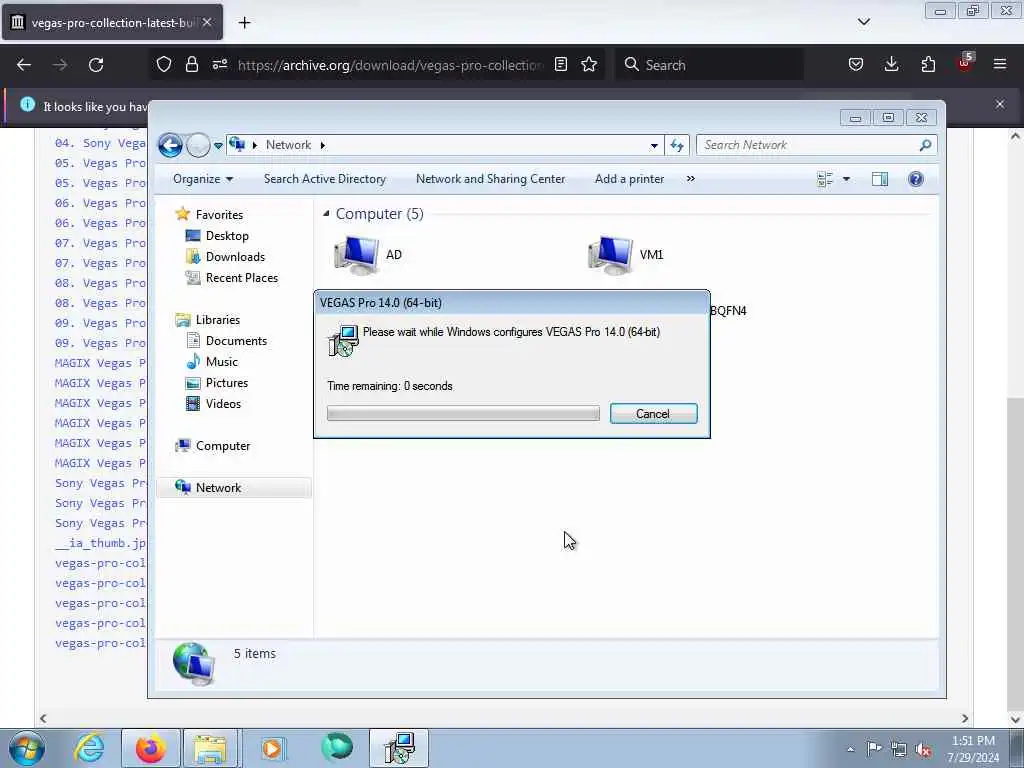
Task: Switch to Firefox on taskbar
Action: 151,748
